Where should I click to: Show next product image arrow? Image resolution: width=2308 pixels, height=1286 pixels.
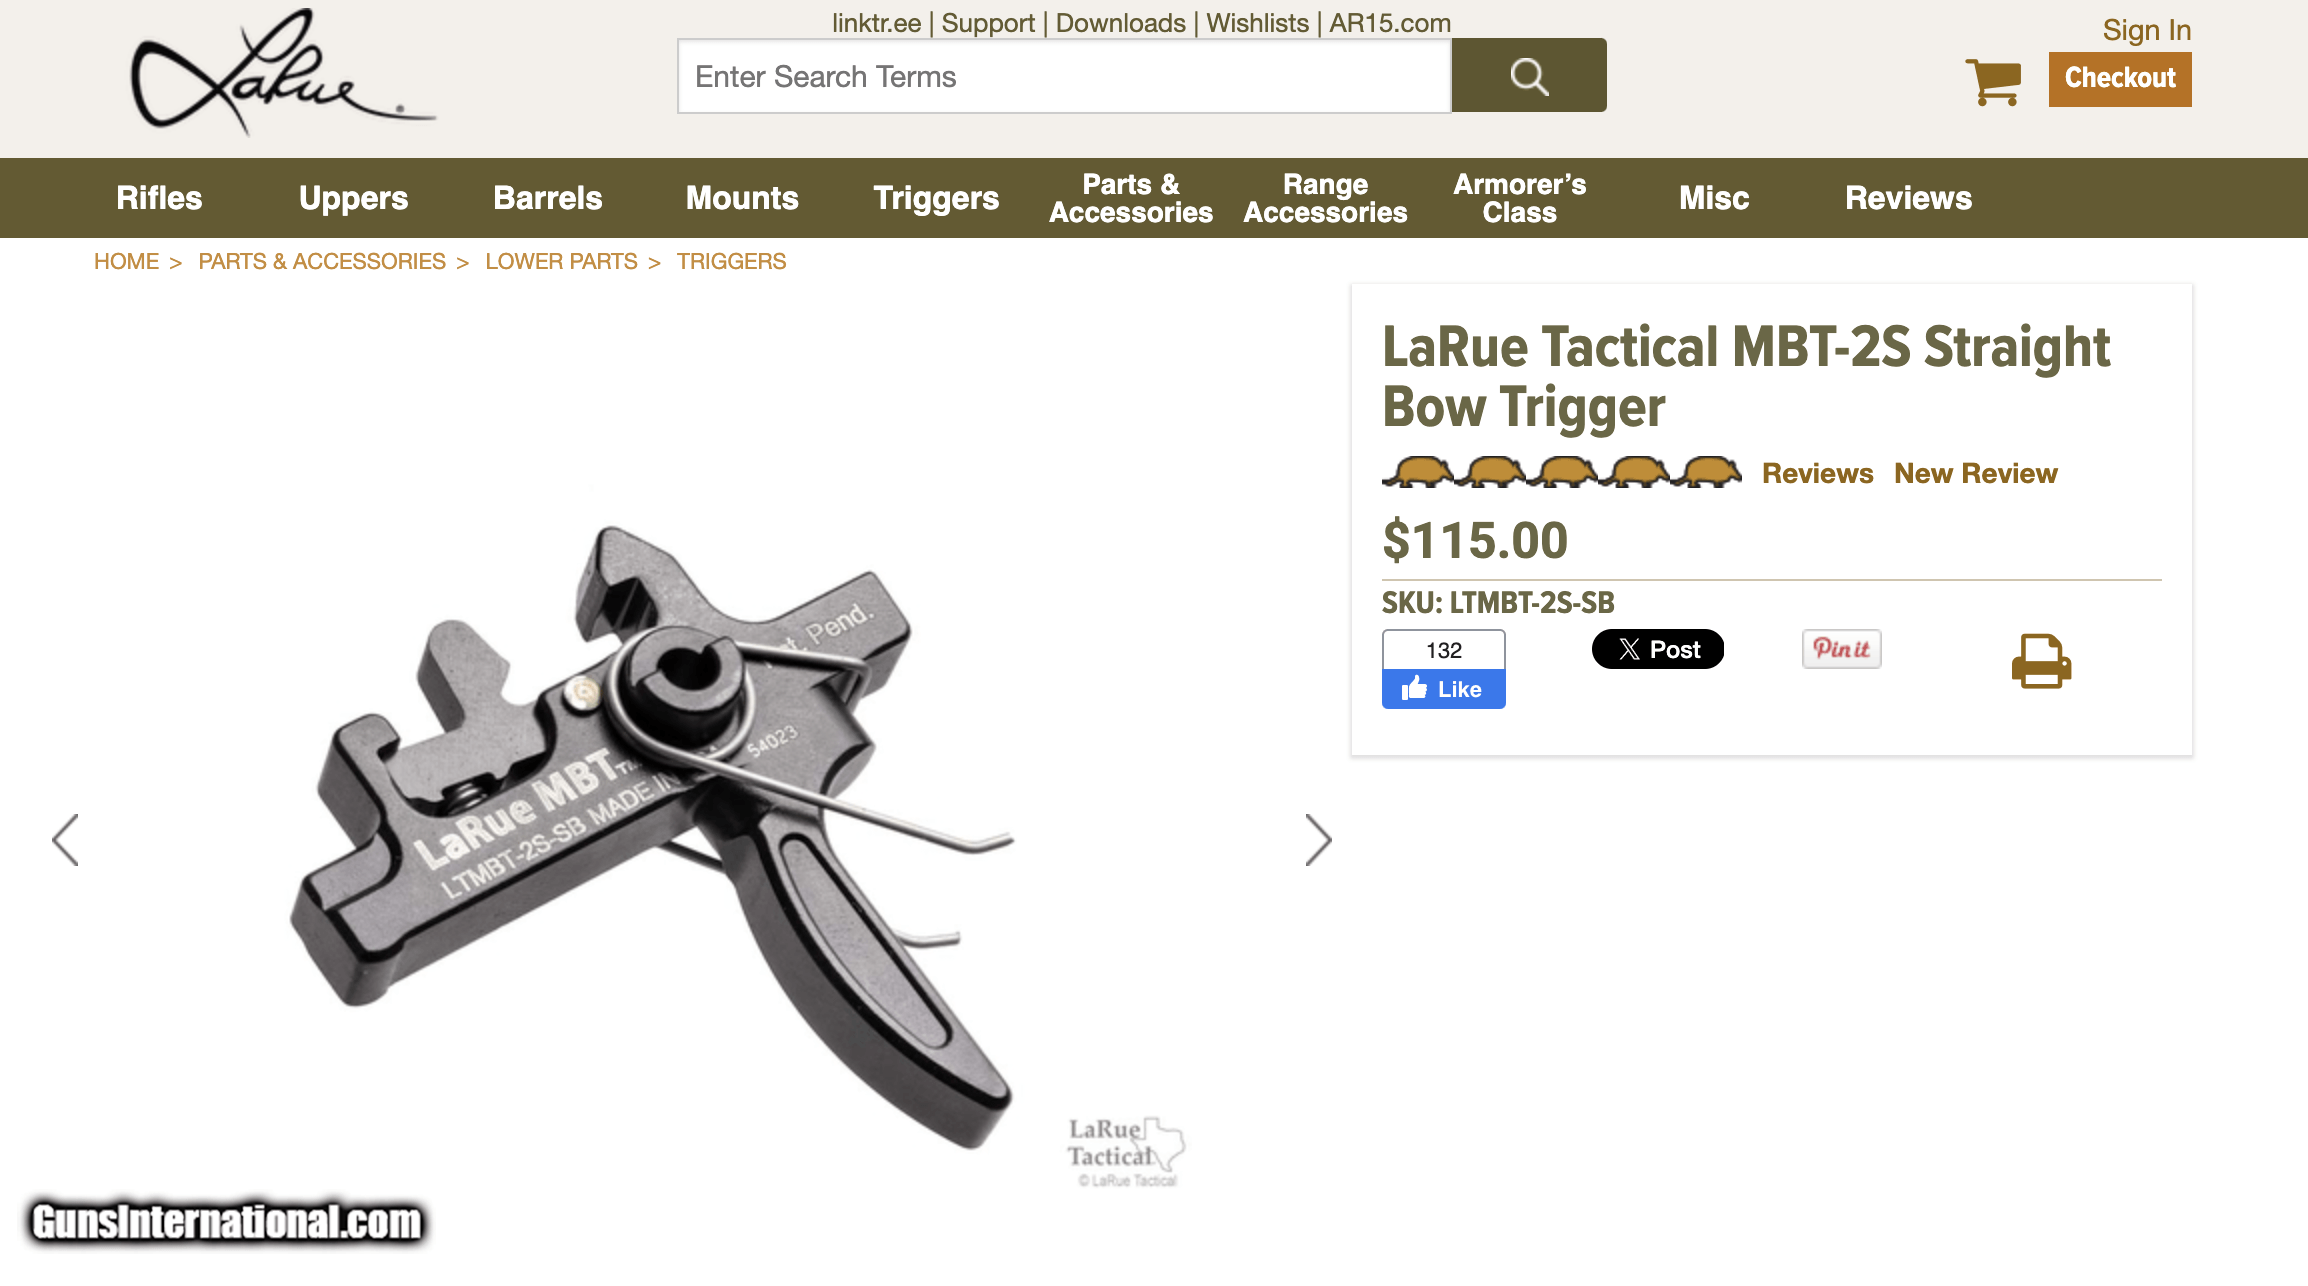[x=1318, y=840]
